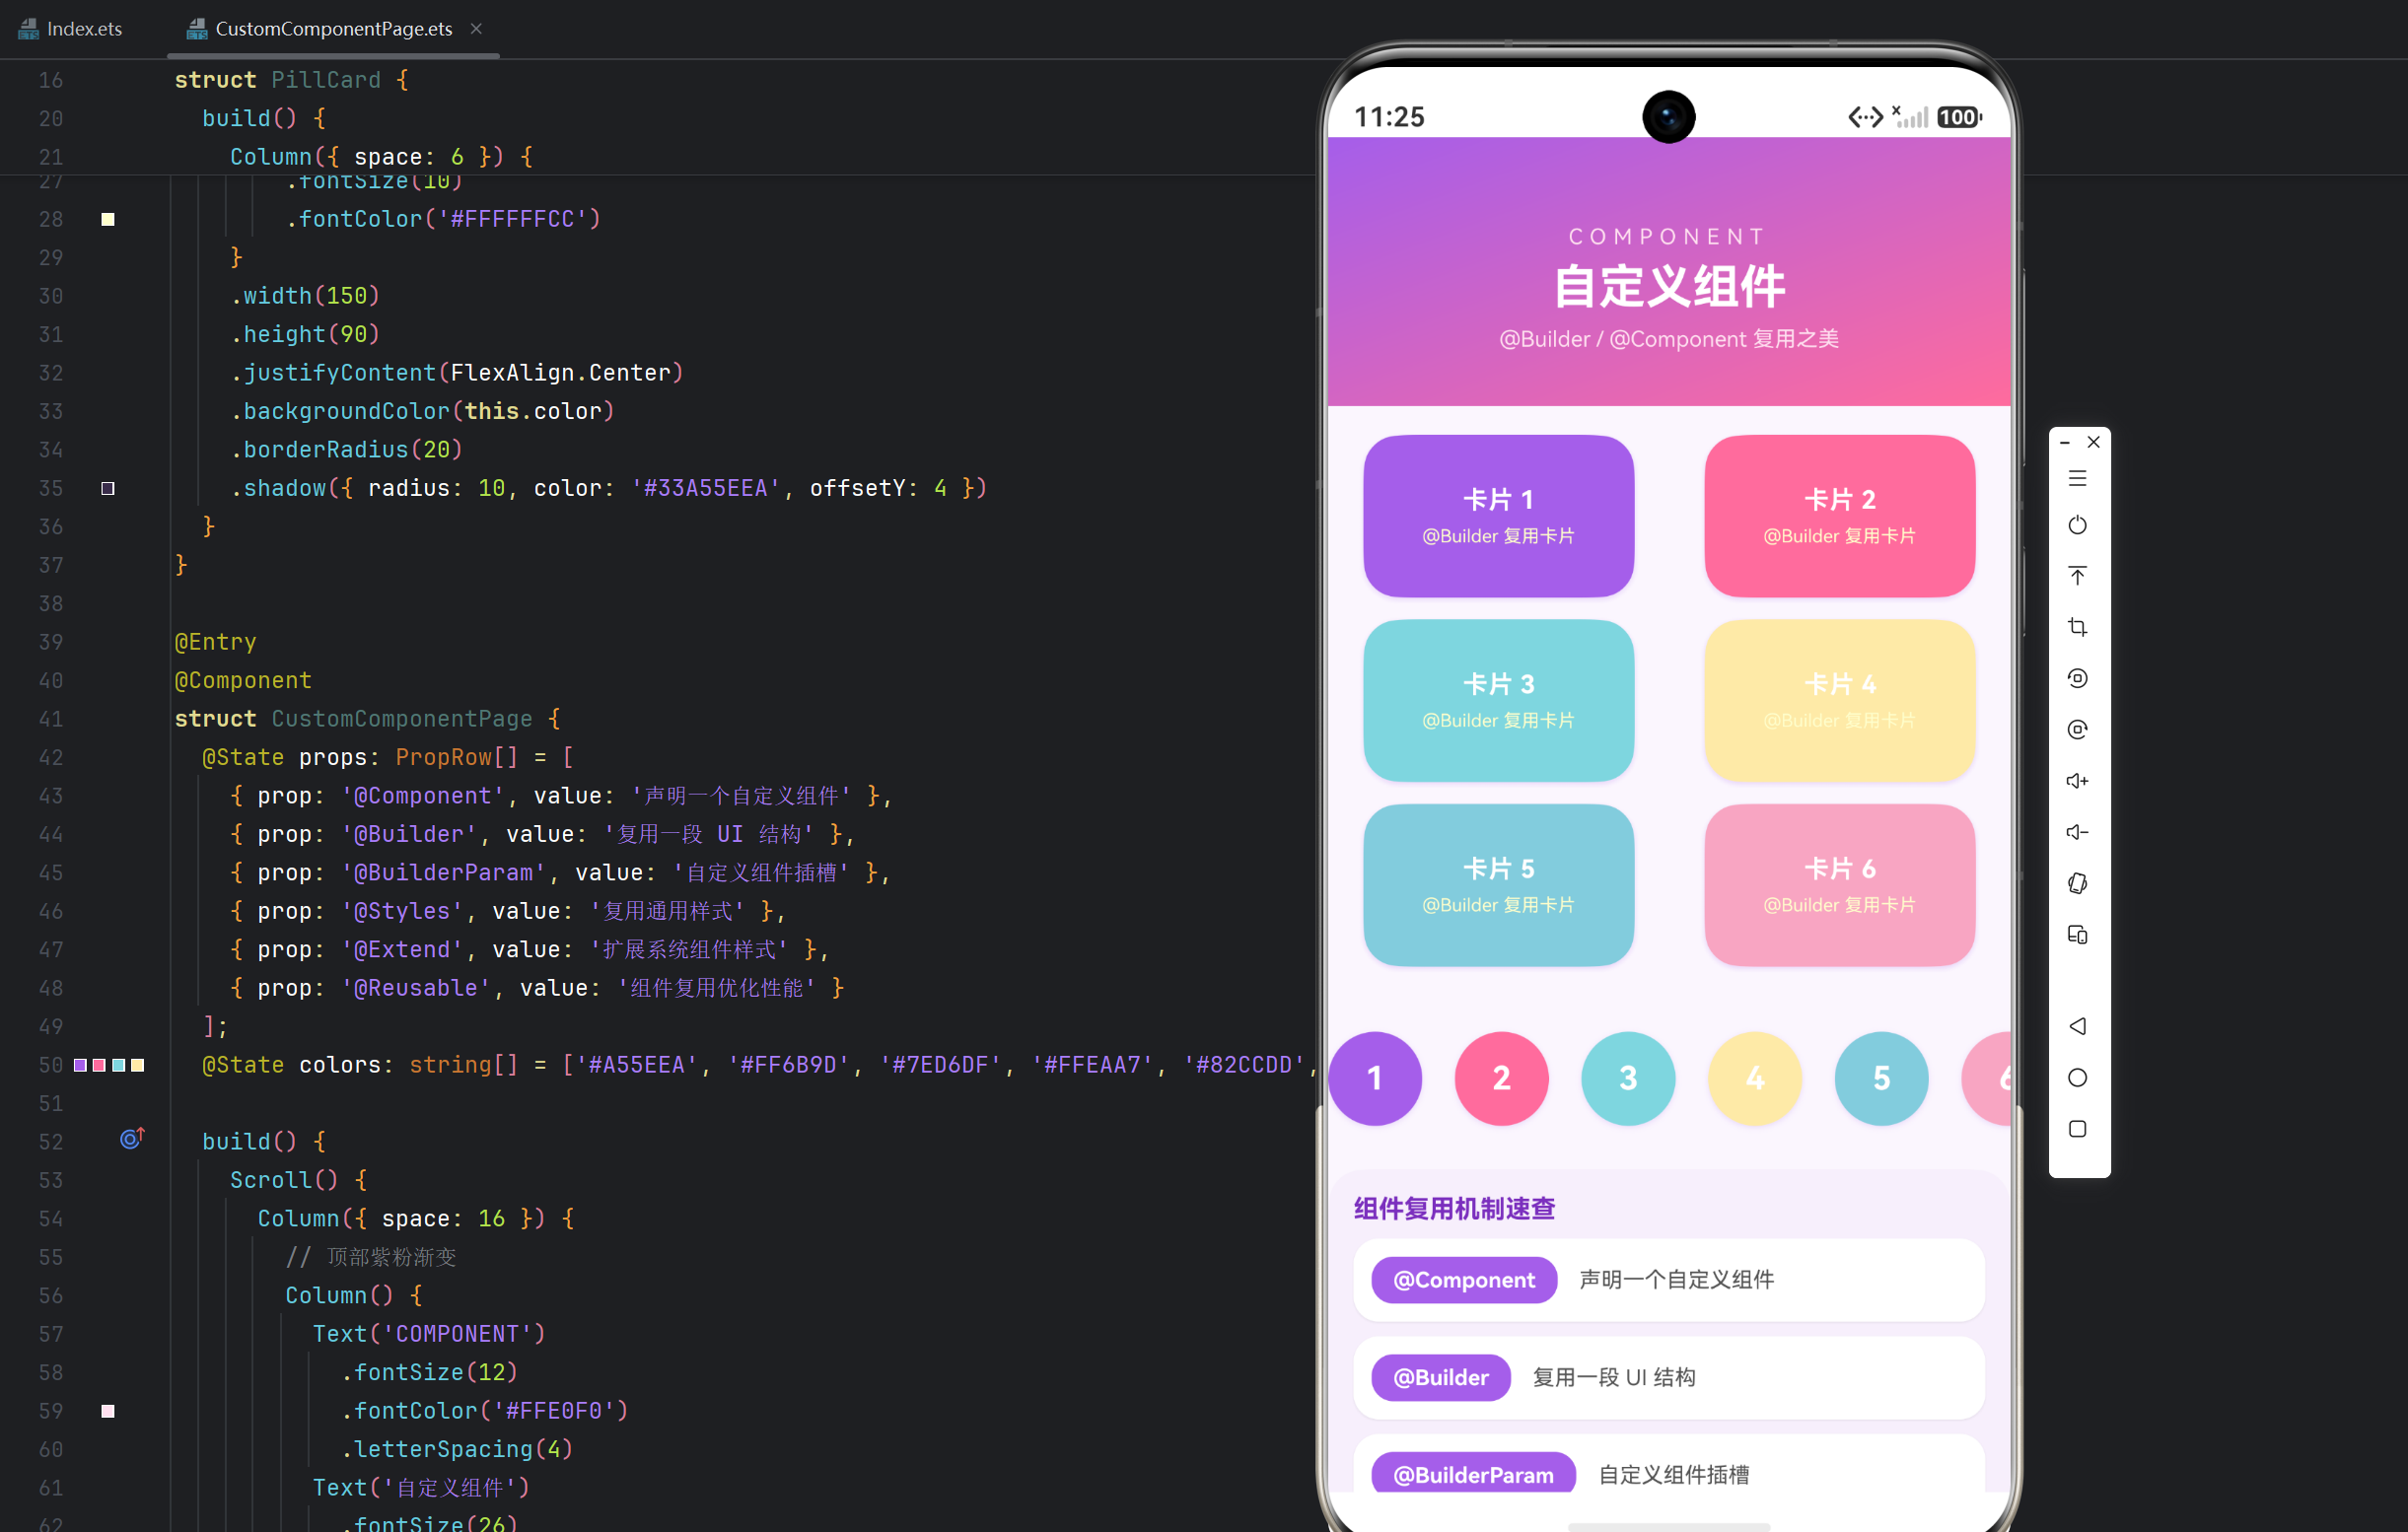Tap the purple 卡片 1 card
The height and width of the screenshot is (1532, 2408).
1498,516
